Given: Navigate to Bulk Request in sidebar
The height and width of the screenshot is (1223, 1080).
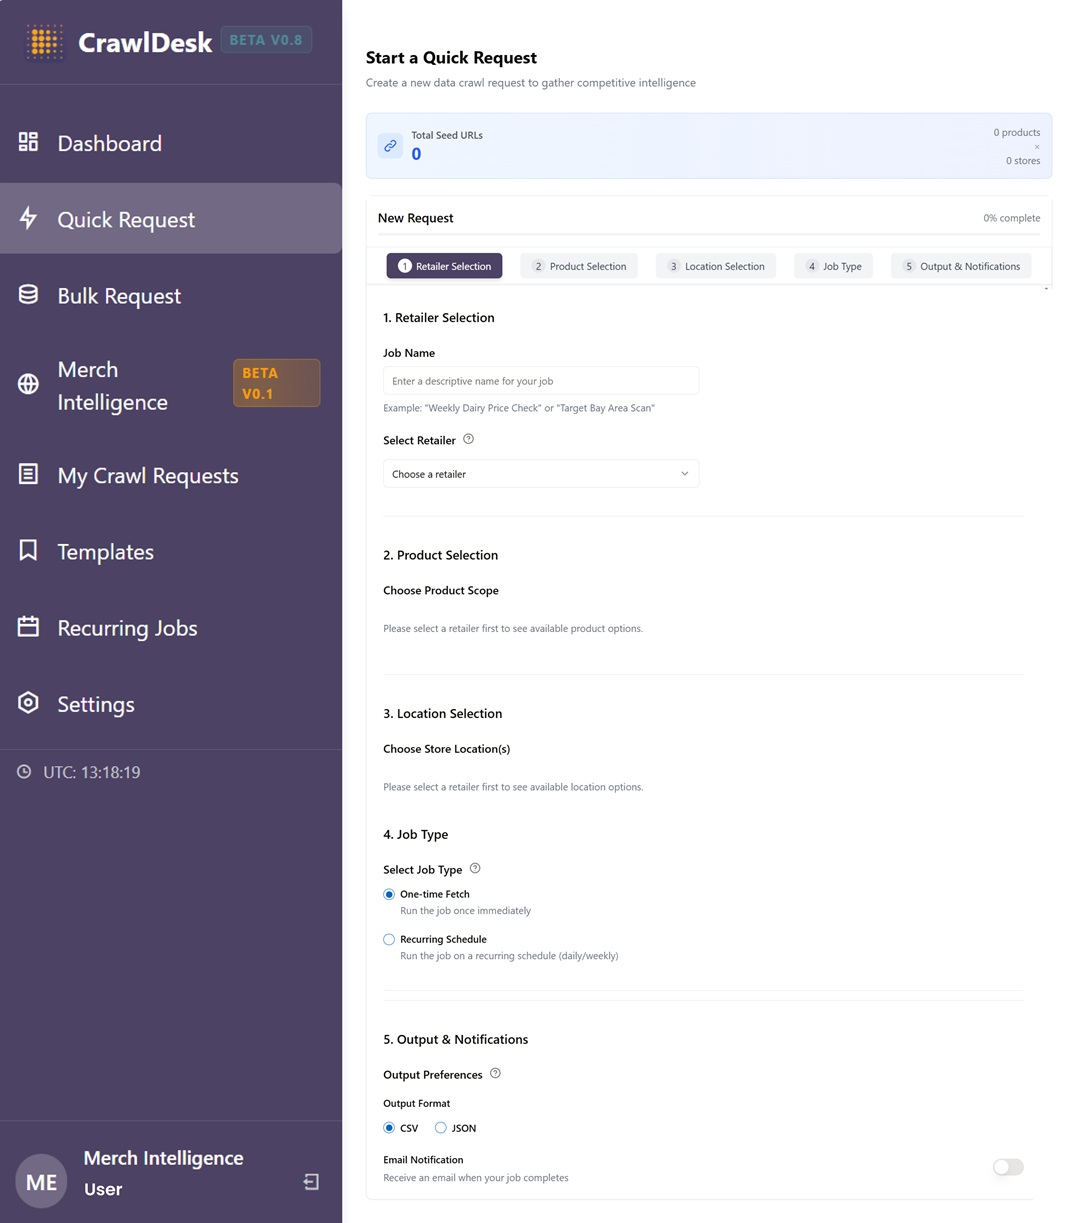Looking at the screenshot, I should click(x=119, y=296).
